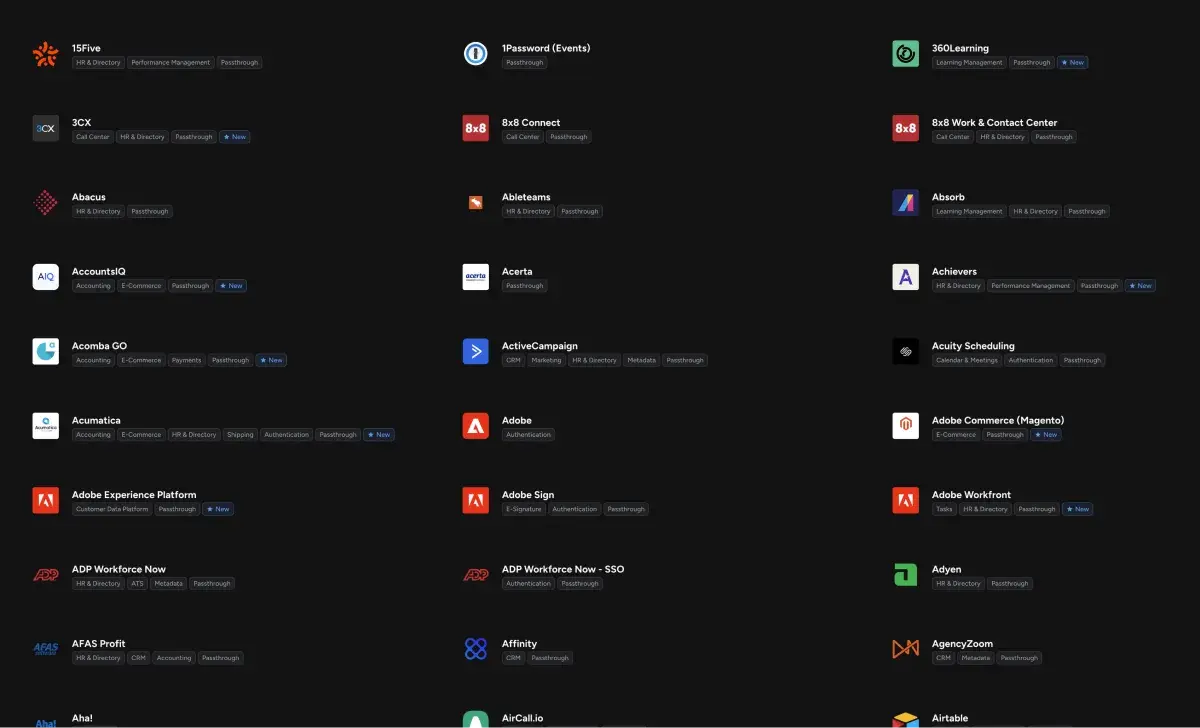
Task: Click the Affinity logo icon
Action: click(x=476, y=649)
